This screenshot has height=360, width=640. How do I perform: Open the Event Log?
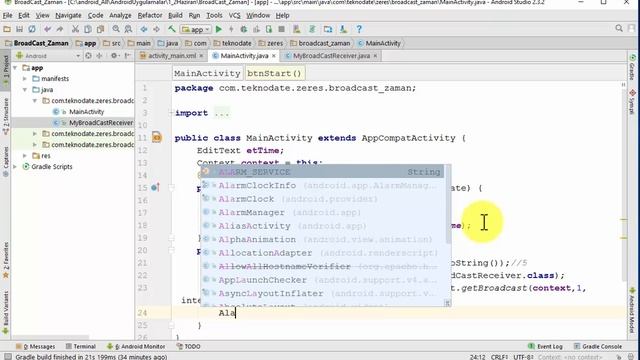click(x=545, y=346)
